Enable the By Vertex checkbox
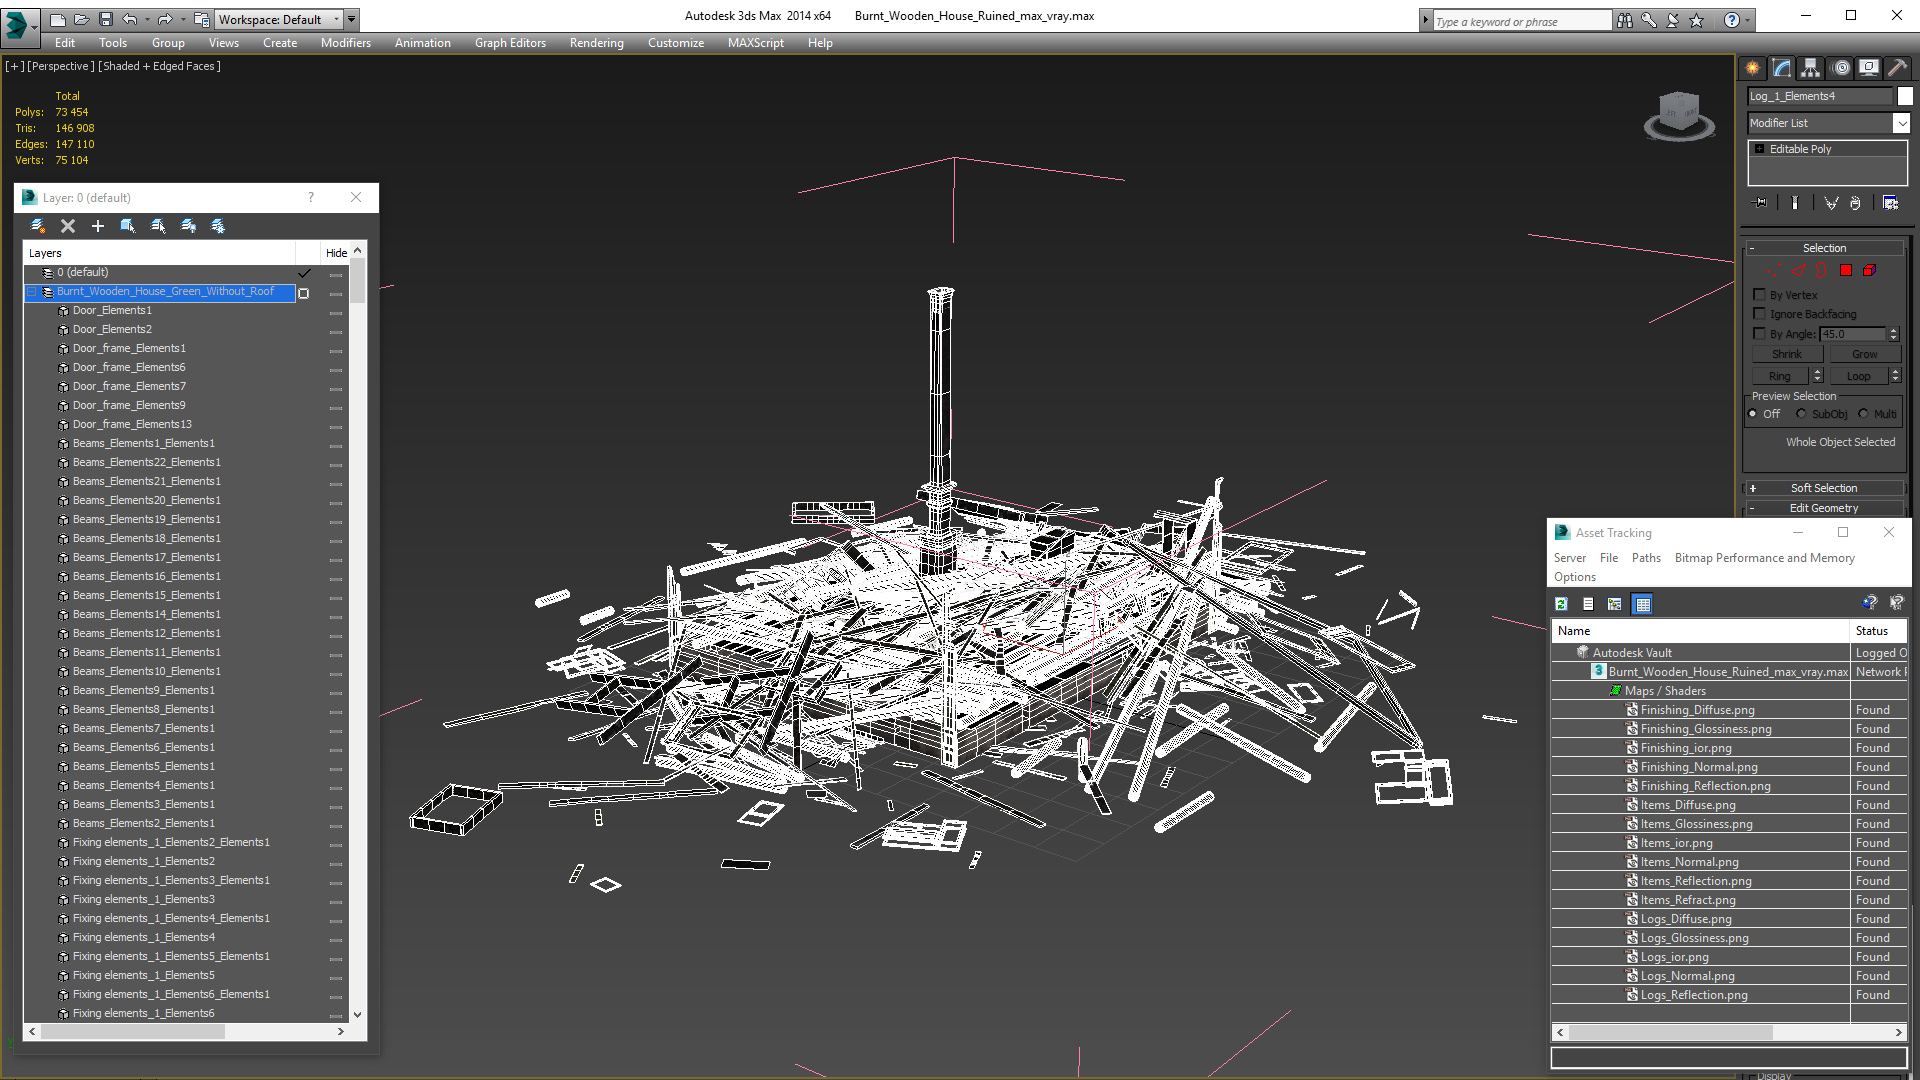Viewport: 1920px width, 1080px height. tap(1760, 295)
